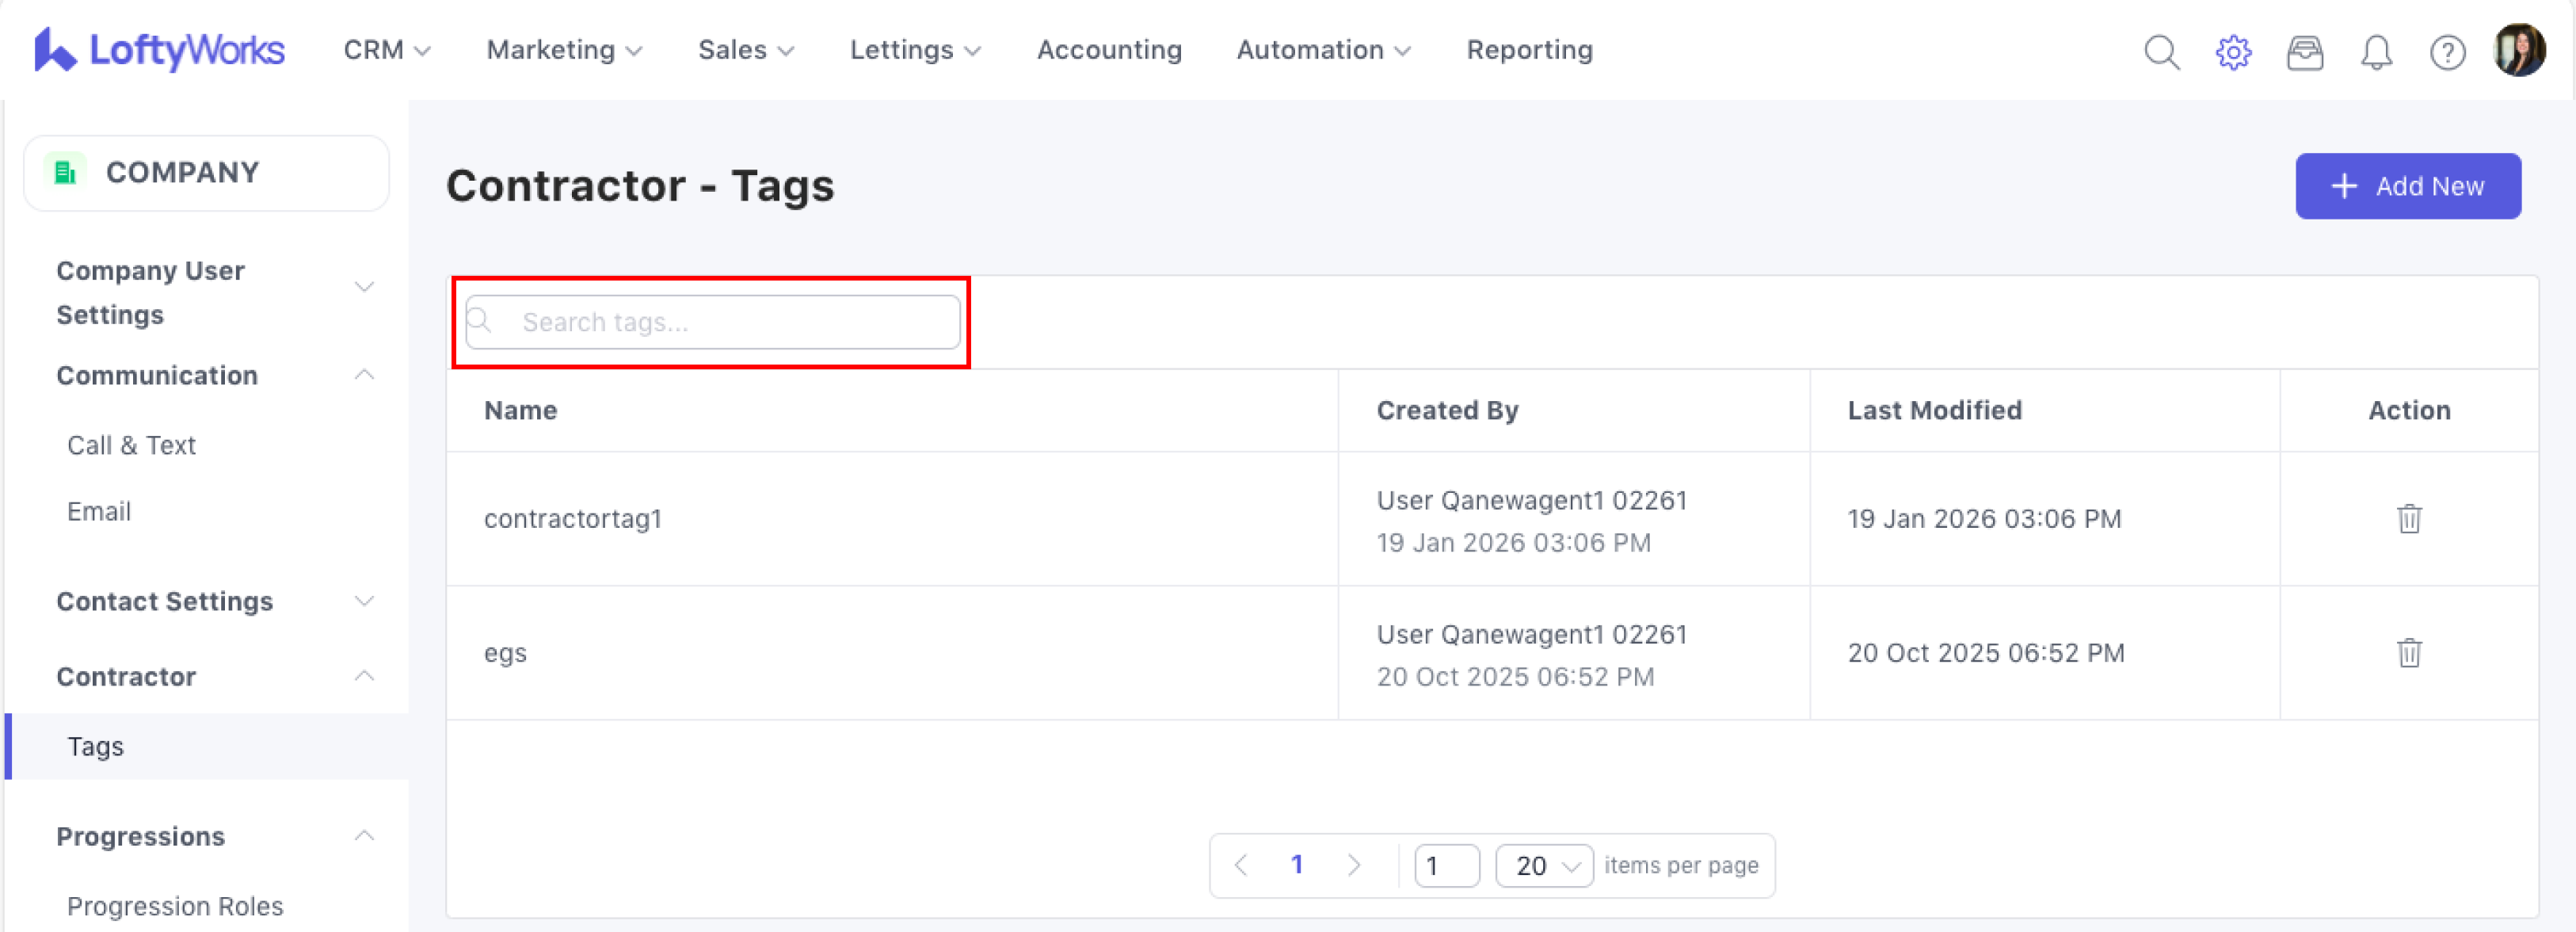Collapse the Communication section
The width and height of the screenshot is (2576, 932).
[364, 375]
